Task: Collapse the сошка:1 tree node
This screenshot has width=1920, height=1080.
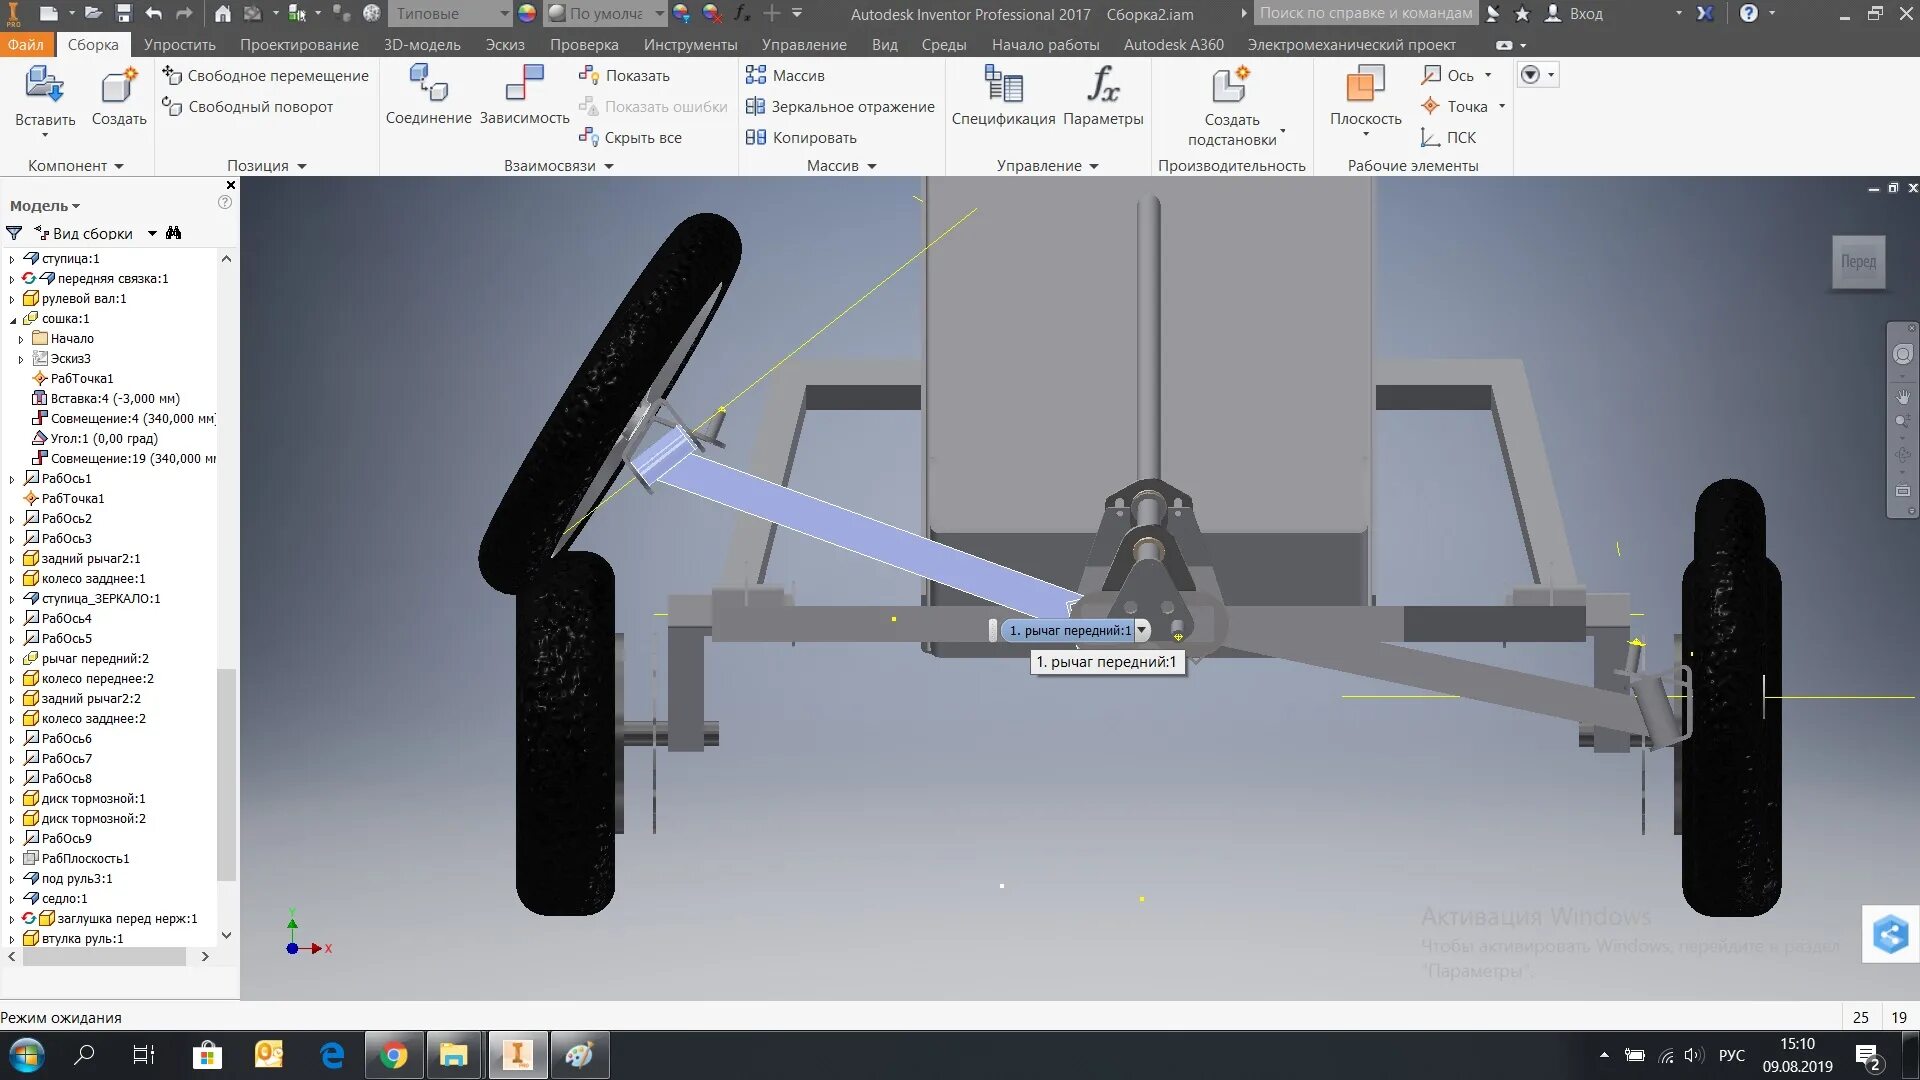Action: [13, 319]
